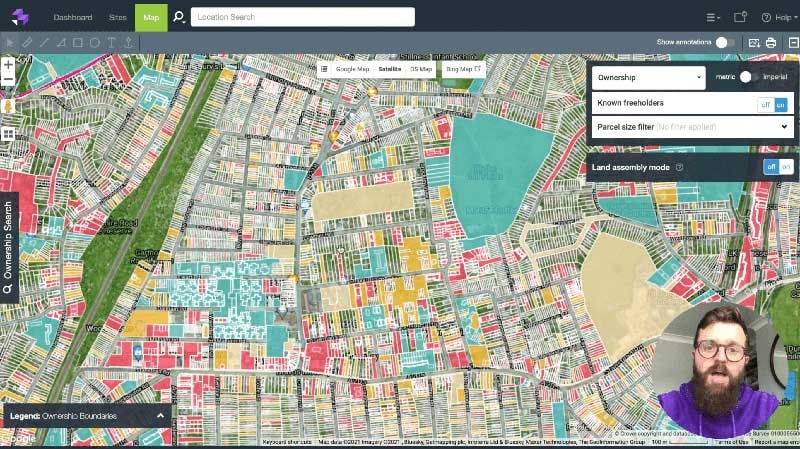Open the hamburger list menu
The height and width of the screenshot is (449, 800).
point(713,17)
